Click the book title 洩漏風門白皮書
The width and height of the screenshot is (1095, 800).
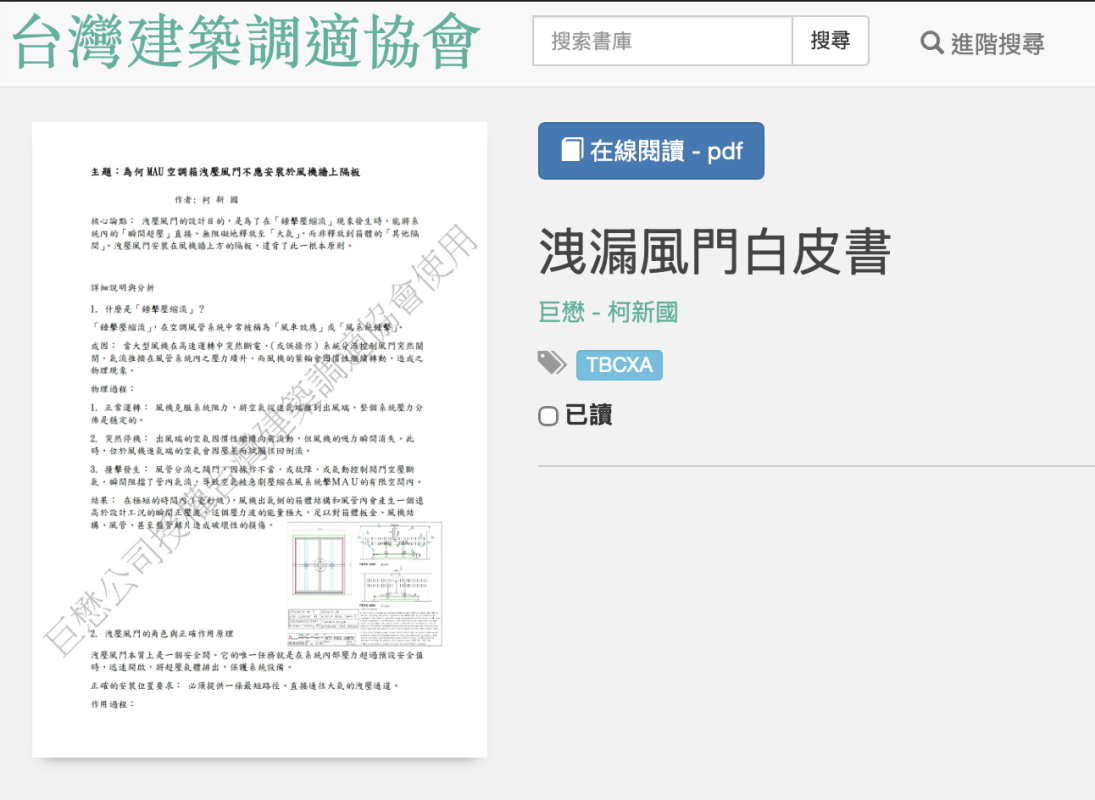coord(718,255)
